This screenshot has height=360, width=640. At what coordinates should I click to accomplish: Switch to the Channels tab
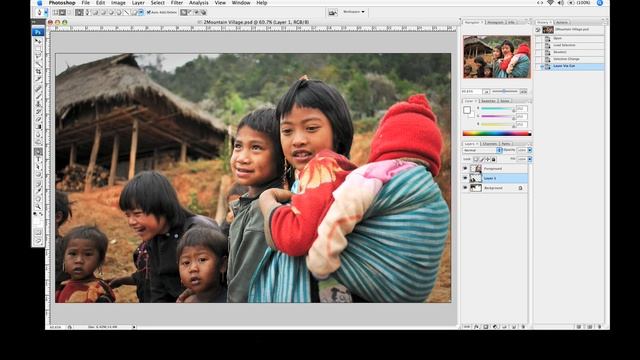490,144
